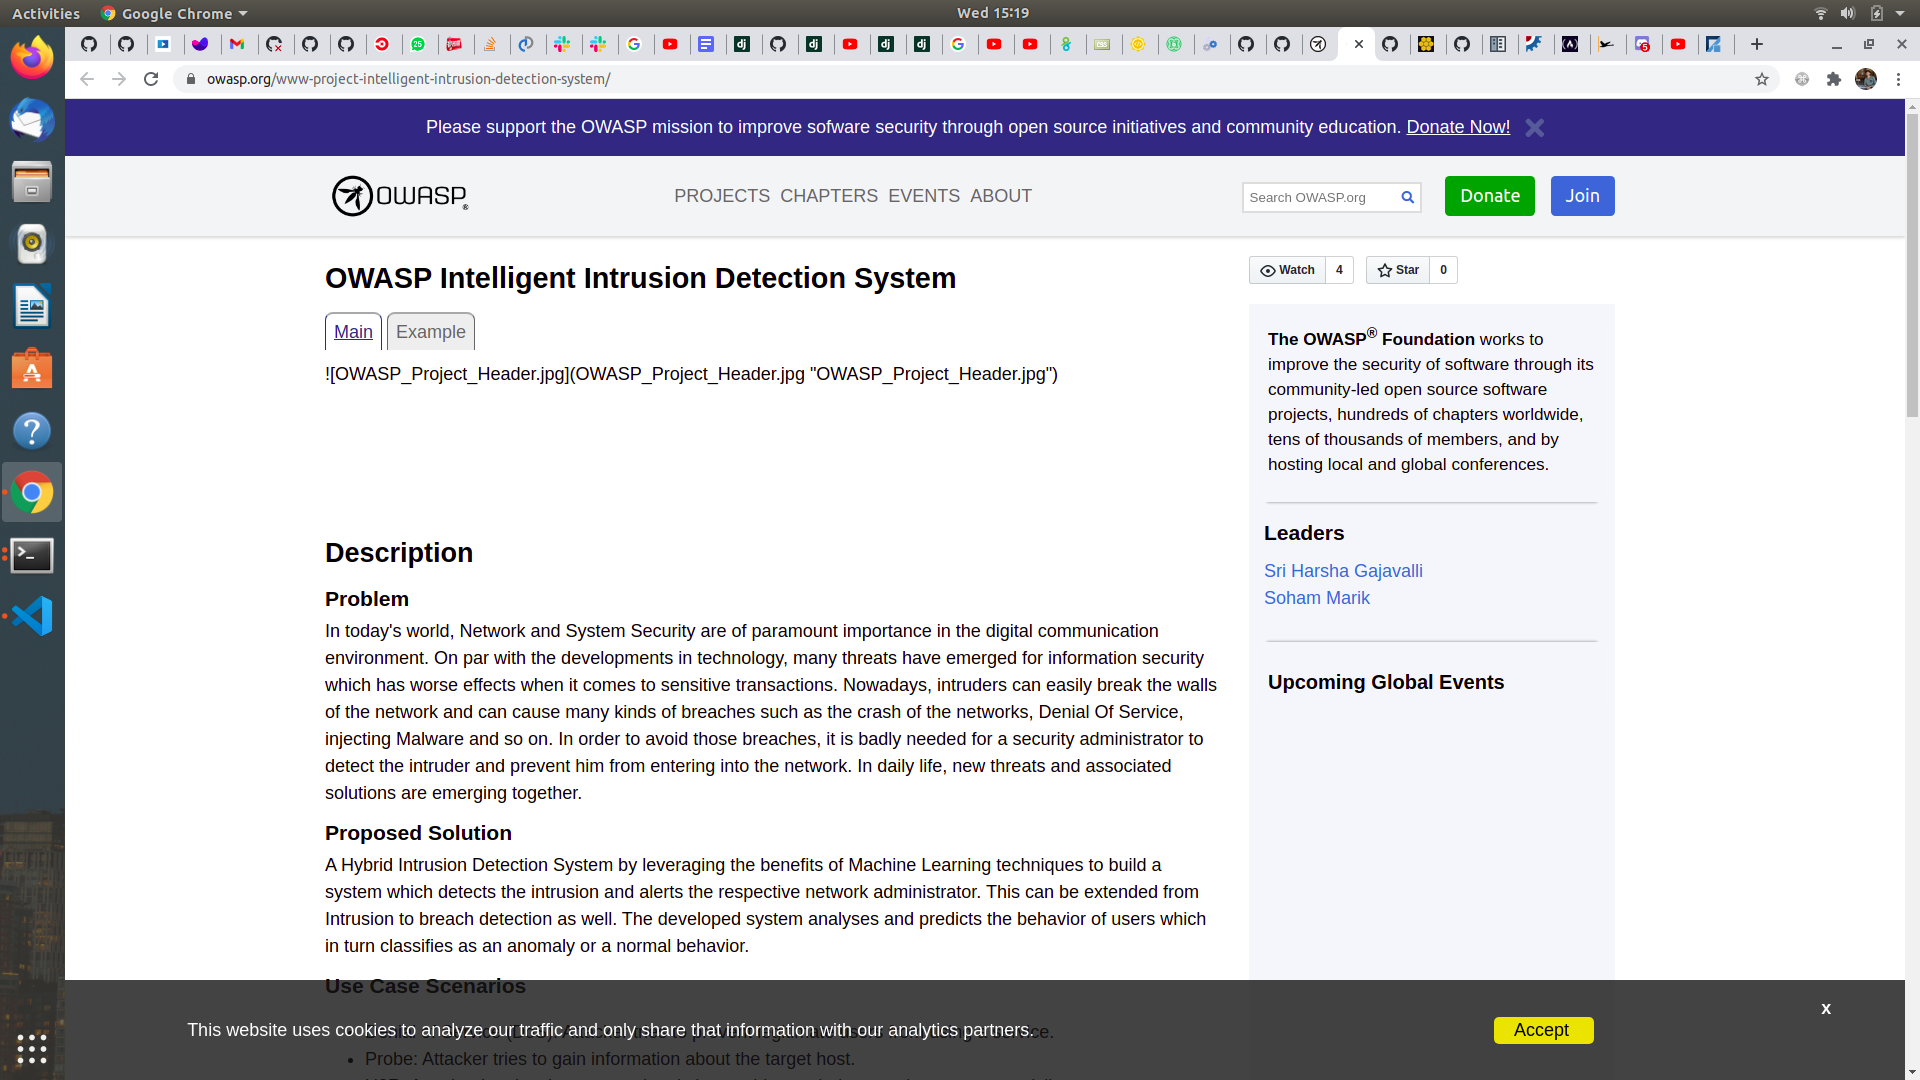Open the Activities overview
This screenshot has width=1920, height=1080.
pyautogui.click(x=46, y=13)
